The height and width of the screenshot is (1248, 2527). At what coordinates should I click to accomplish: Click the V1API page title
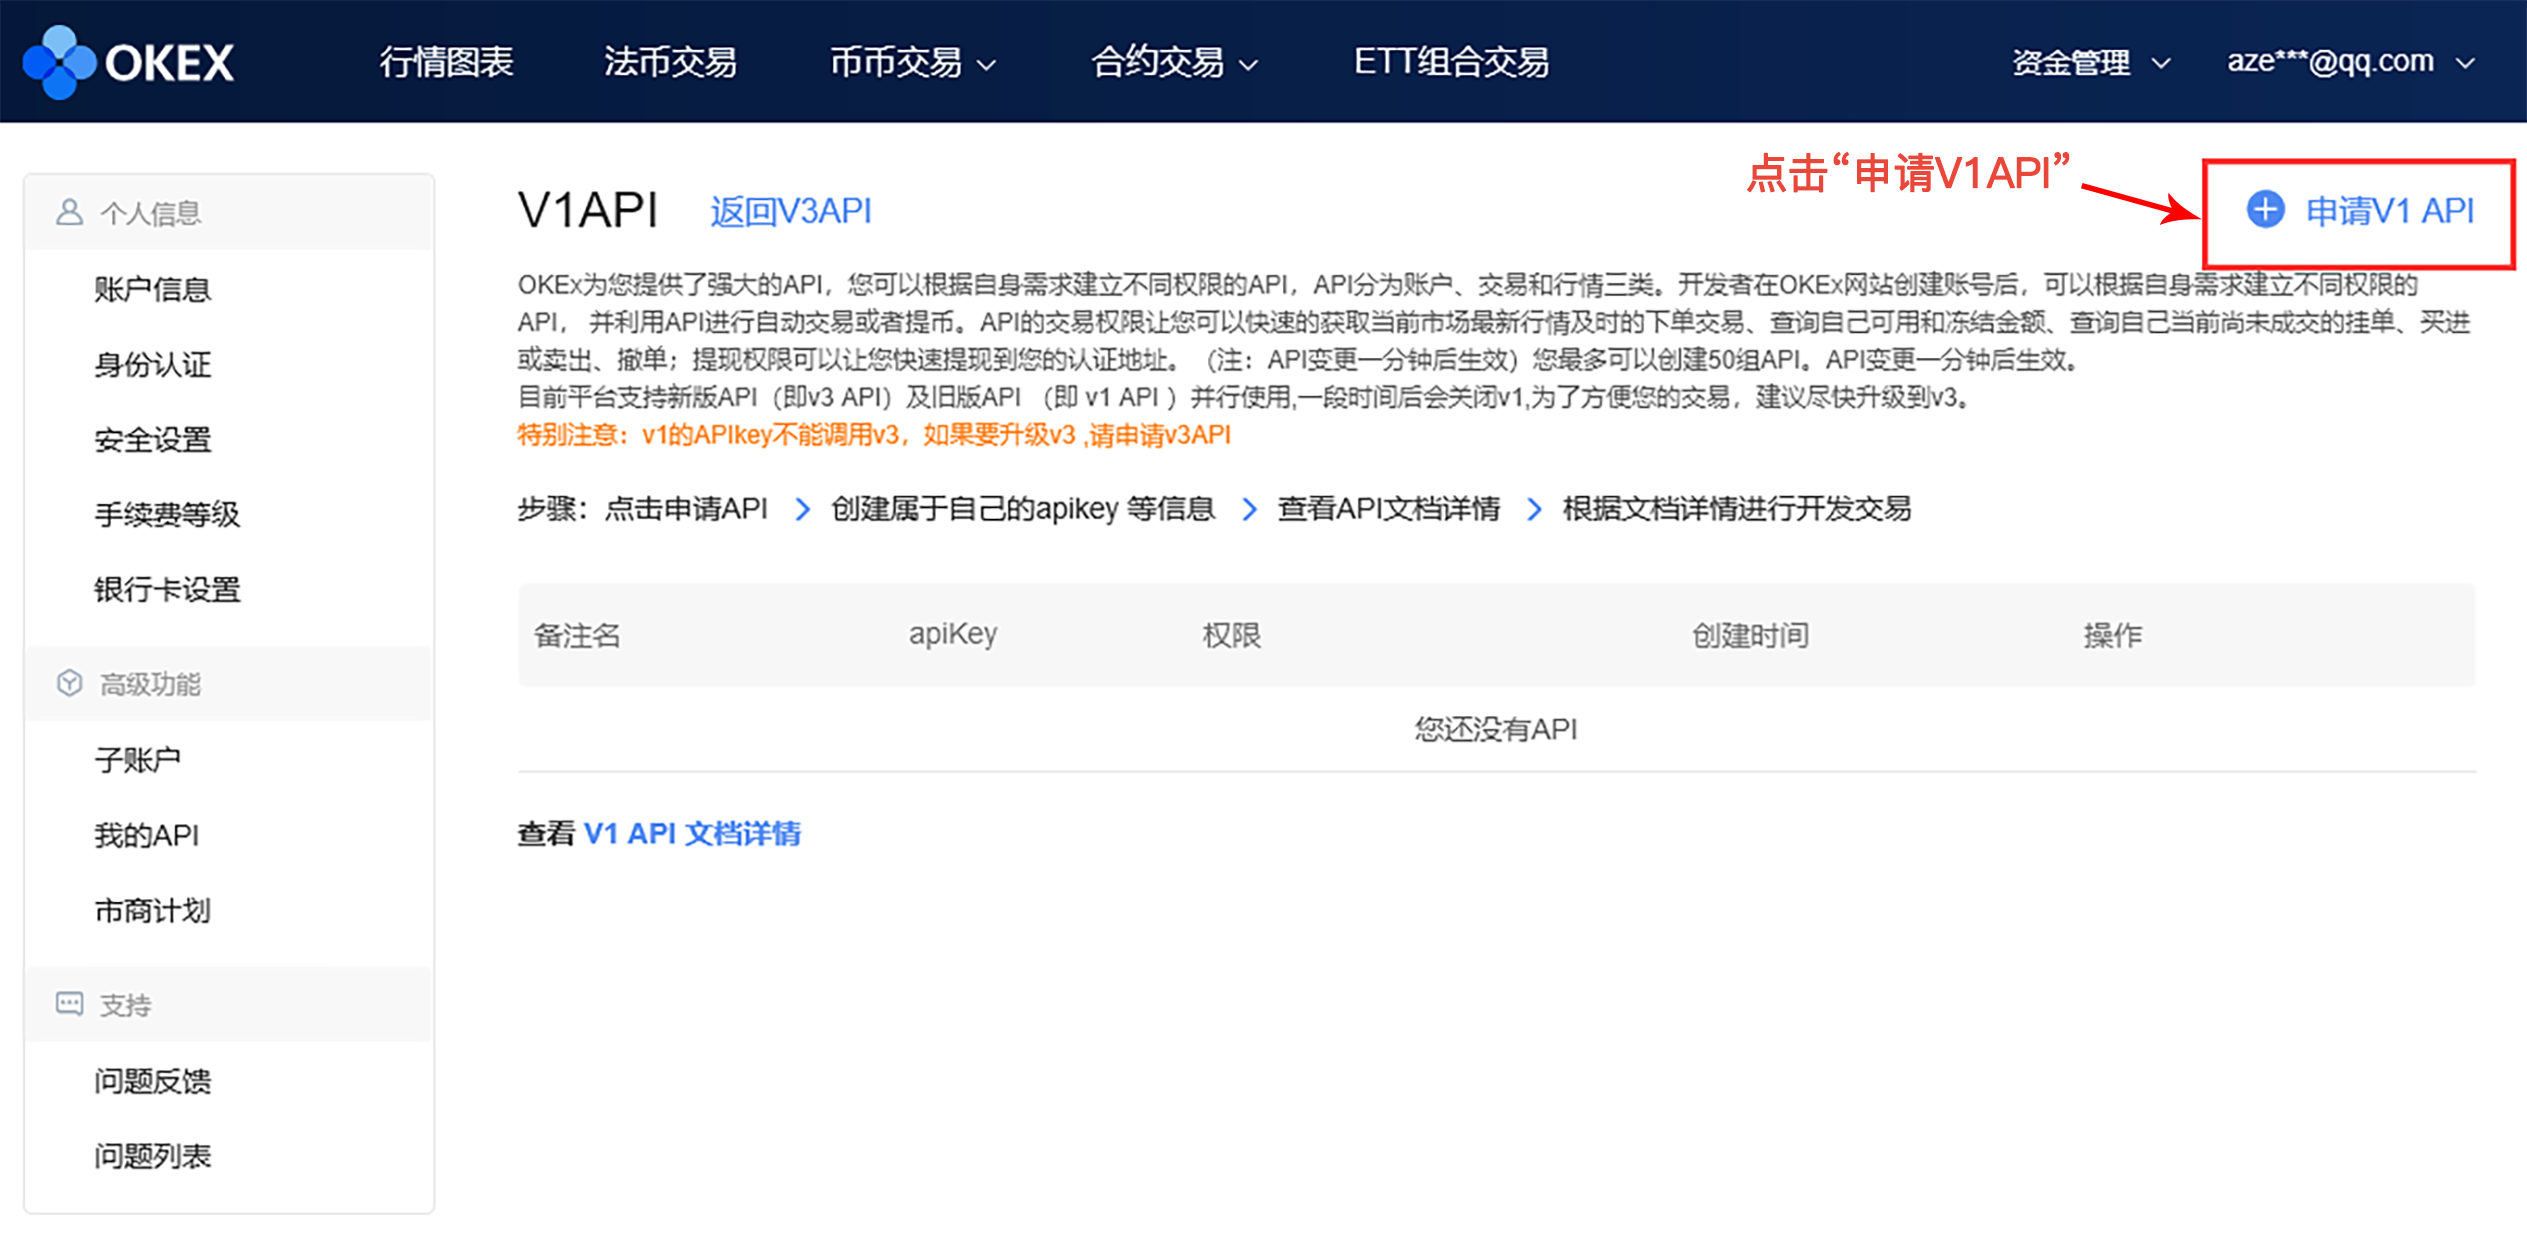(588, 211)
